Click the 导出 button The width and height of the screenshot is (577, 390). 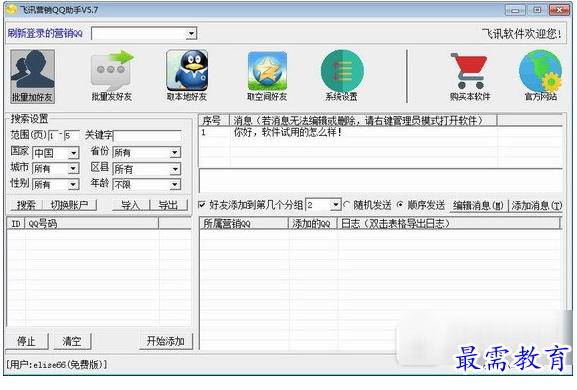point(169,205)
